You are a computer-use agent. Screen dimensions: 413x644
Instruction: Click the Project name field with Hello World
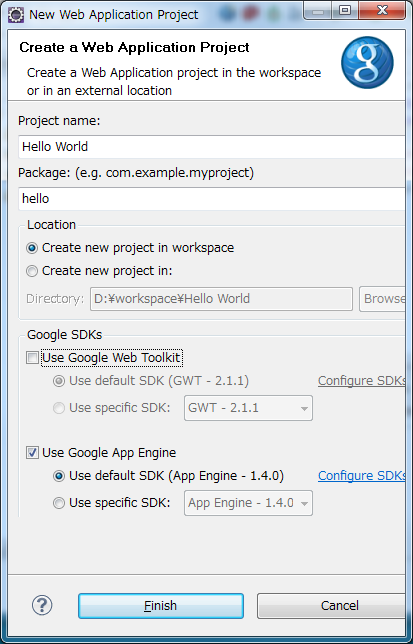[x=212, y=147]
